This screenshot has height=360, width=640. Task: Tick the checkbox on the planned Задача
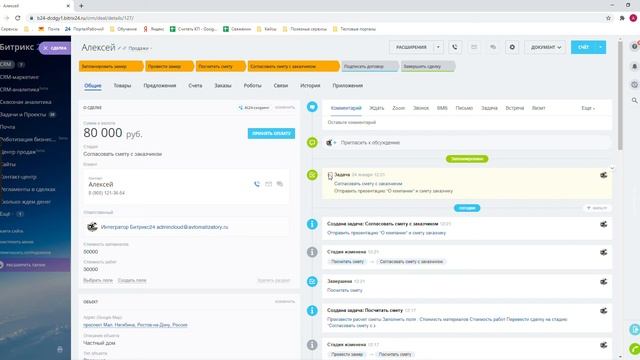pyautogui.click(x=330, y=175)
